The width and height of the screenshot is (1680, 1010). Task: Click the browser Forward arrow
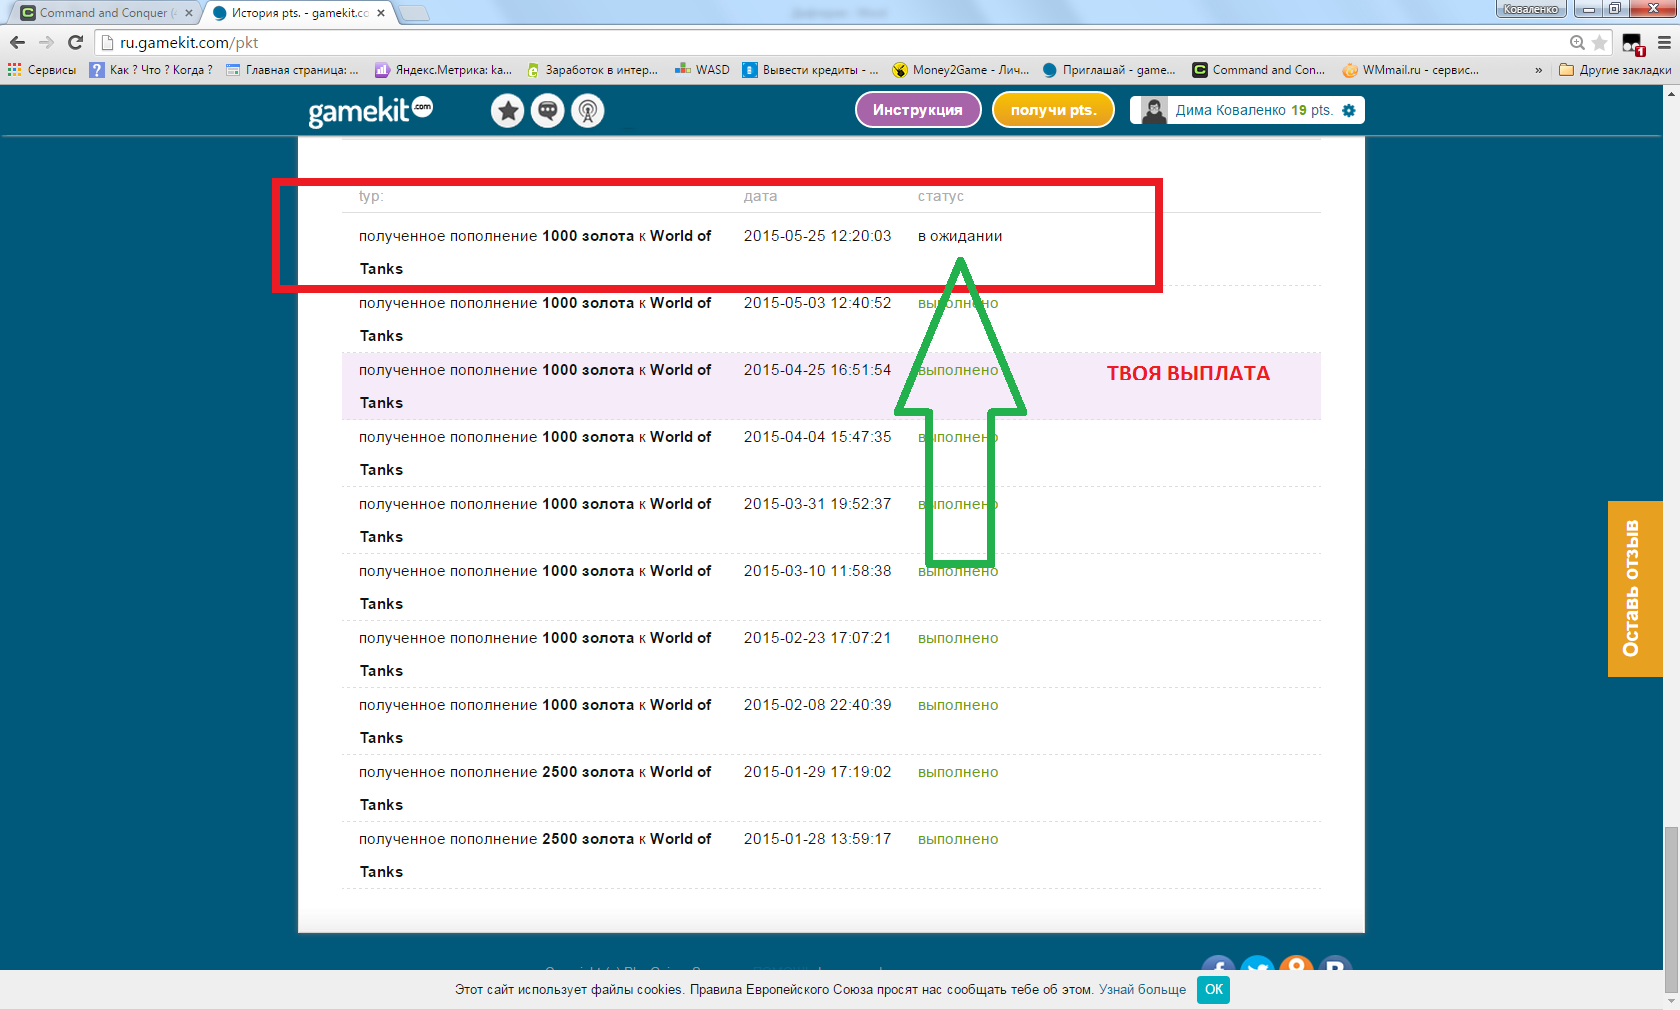pyautogui.click(x=46, y=42)
